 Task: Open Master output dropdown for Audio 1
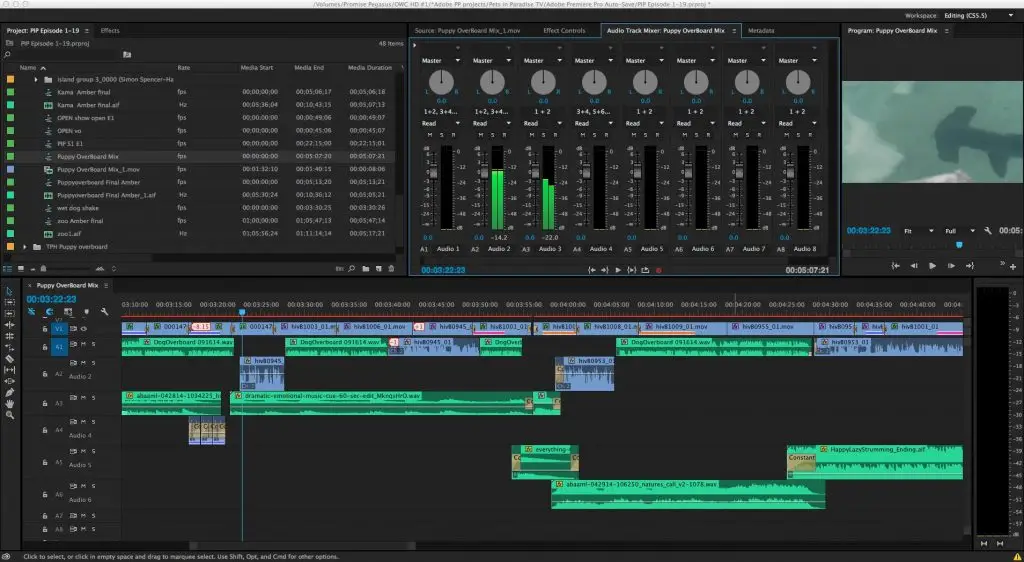click(441, 60)
